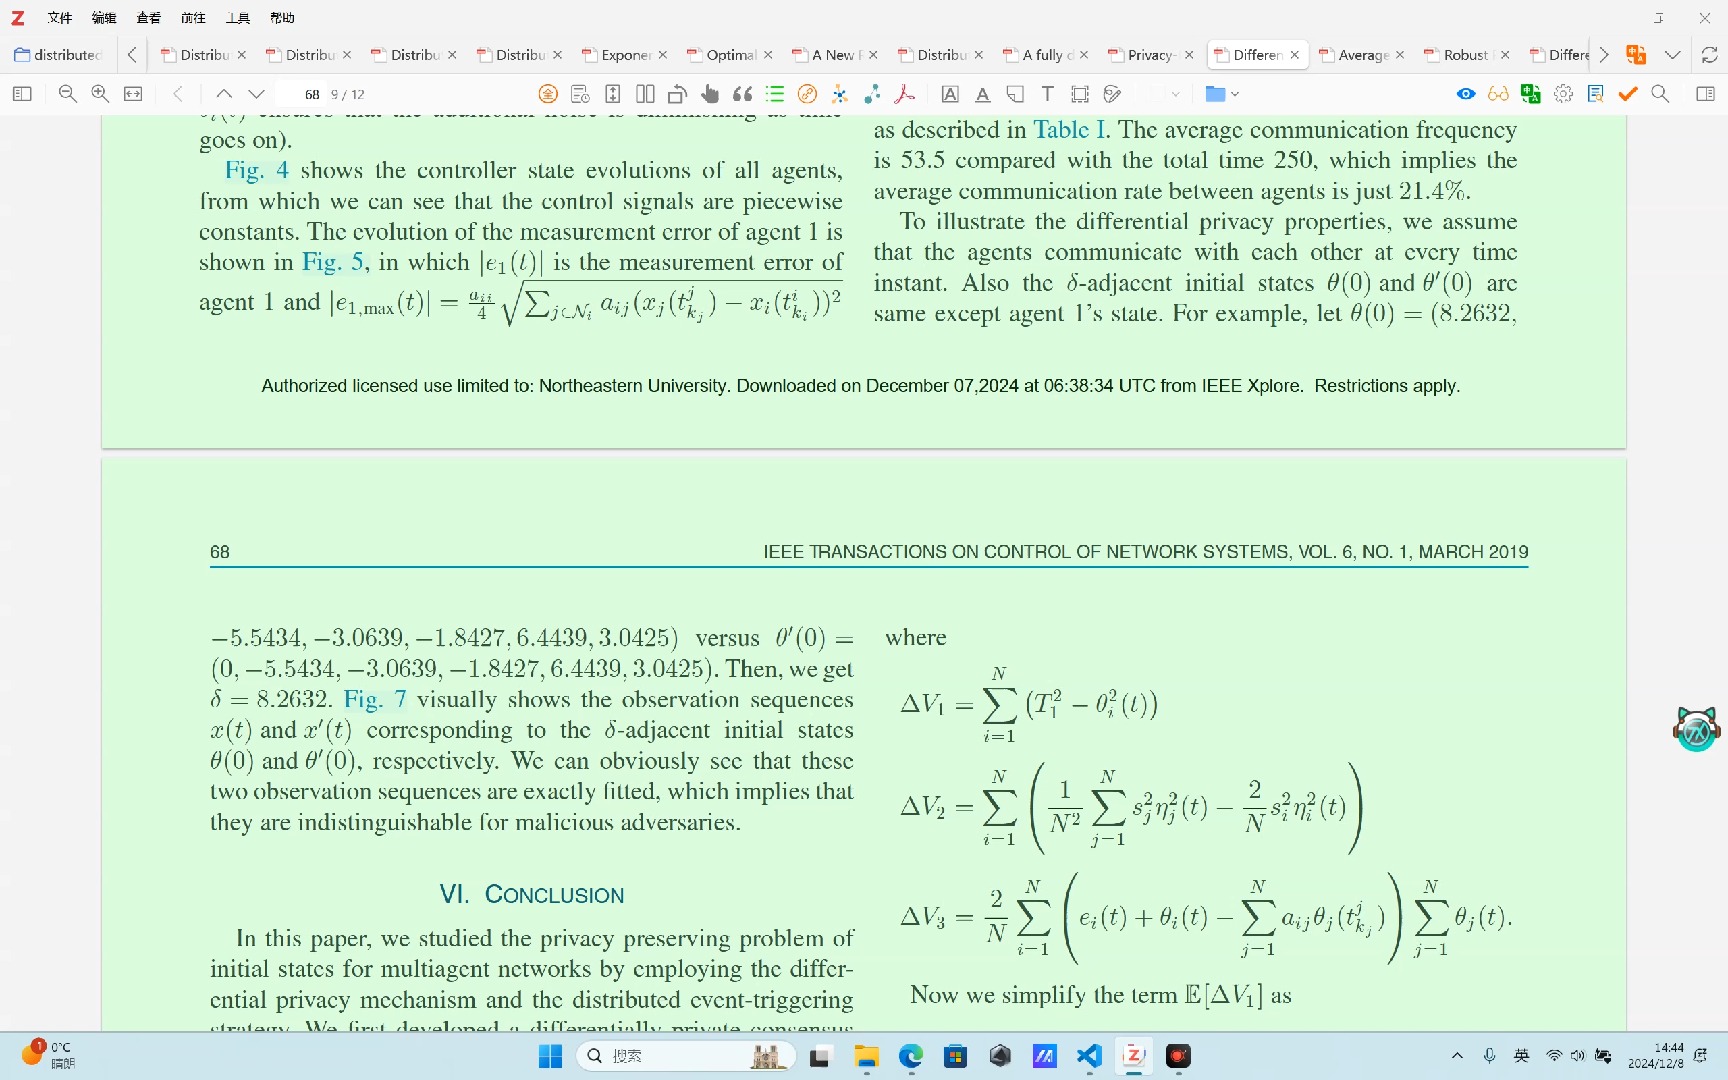This screenshot has height=1080, width=1728.
Task: Select the Underline annotation tool
Action: [982, 93]
